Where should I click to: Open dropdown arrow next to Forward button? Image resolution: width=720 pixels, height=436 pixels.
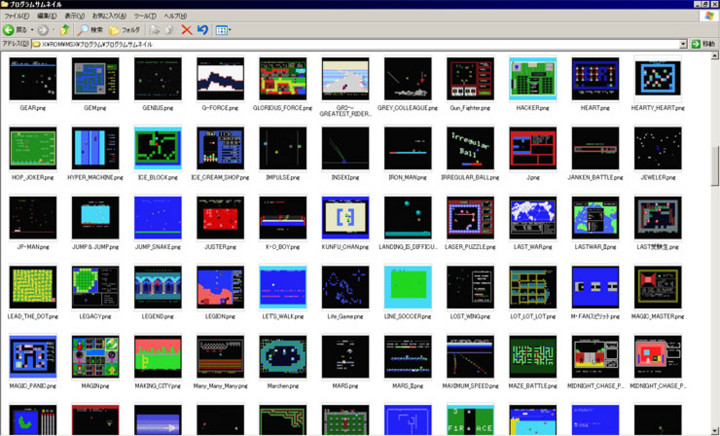[x=53, y=30]
